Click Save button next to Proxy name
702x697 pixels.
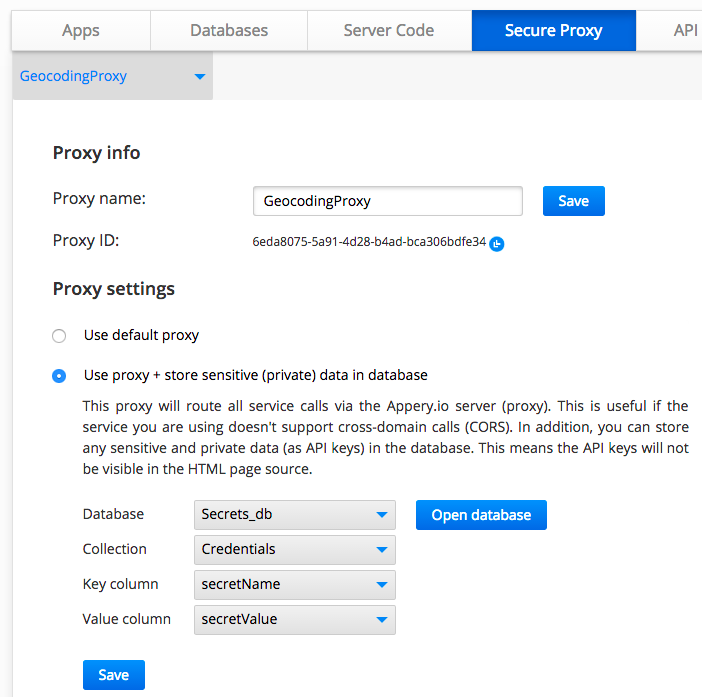573,201
